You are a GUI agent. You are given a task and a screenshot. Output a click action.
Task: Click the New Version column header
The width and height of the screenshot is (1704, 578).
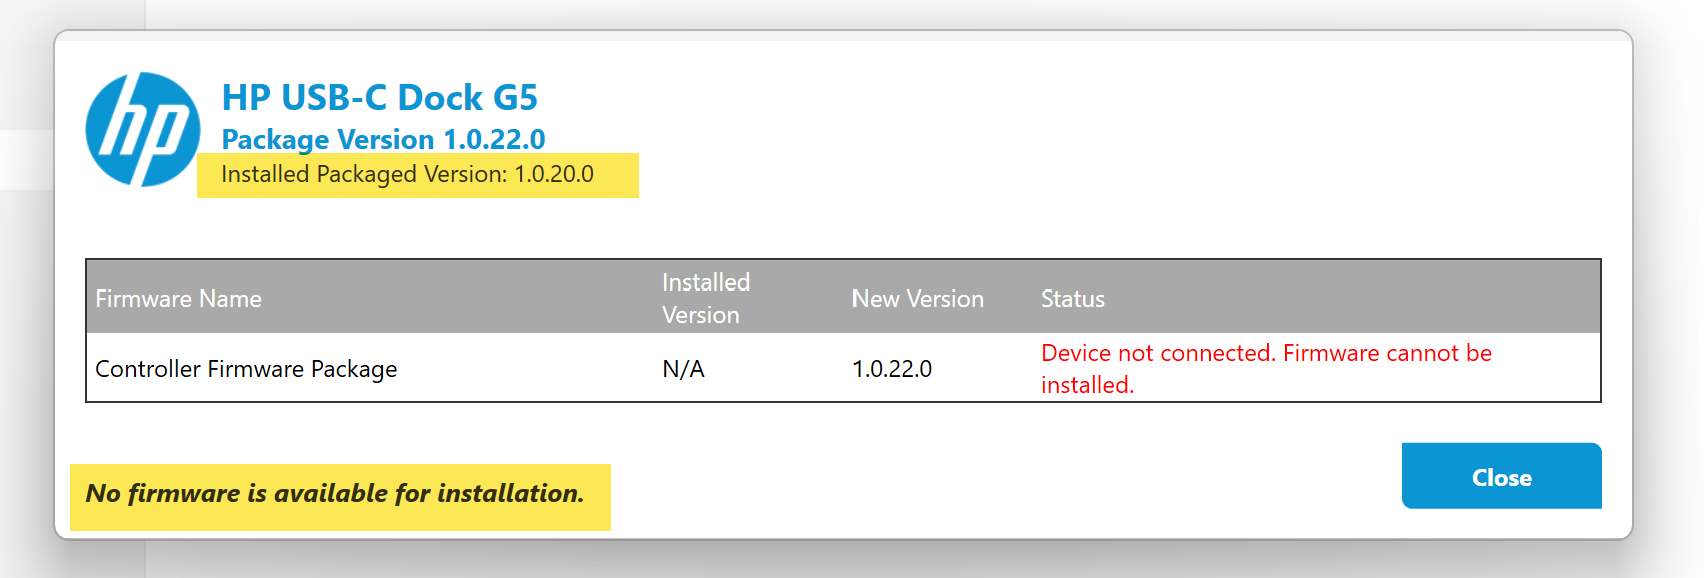pyautogui.click(x=917, y=298)
